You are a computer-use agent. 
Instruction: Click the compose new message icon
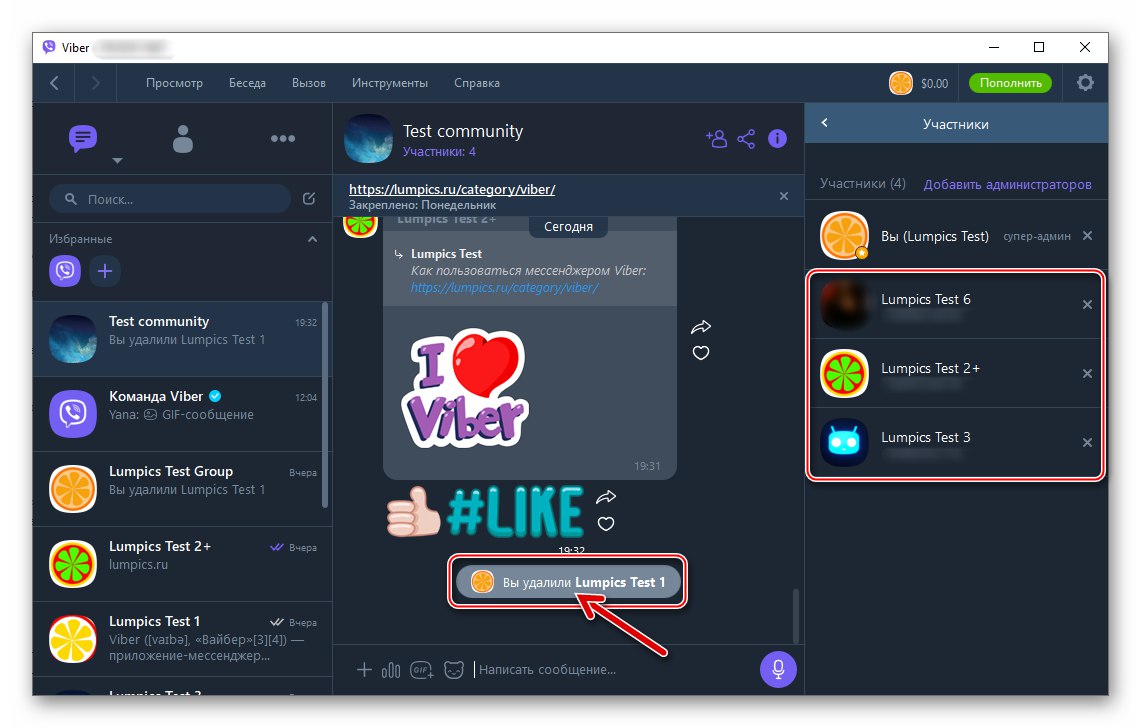(x=309, y=199)
